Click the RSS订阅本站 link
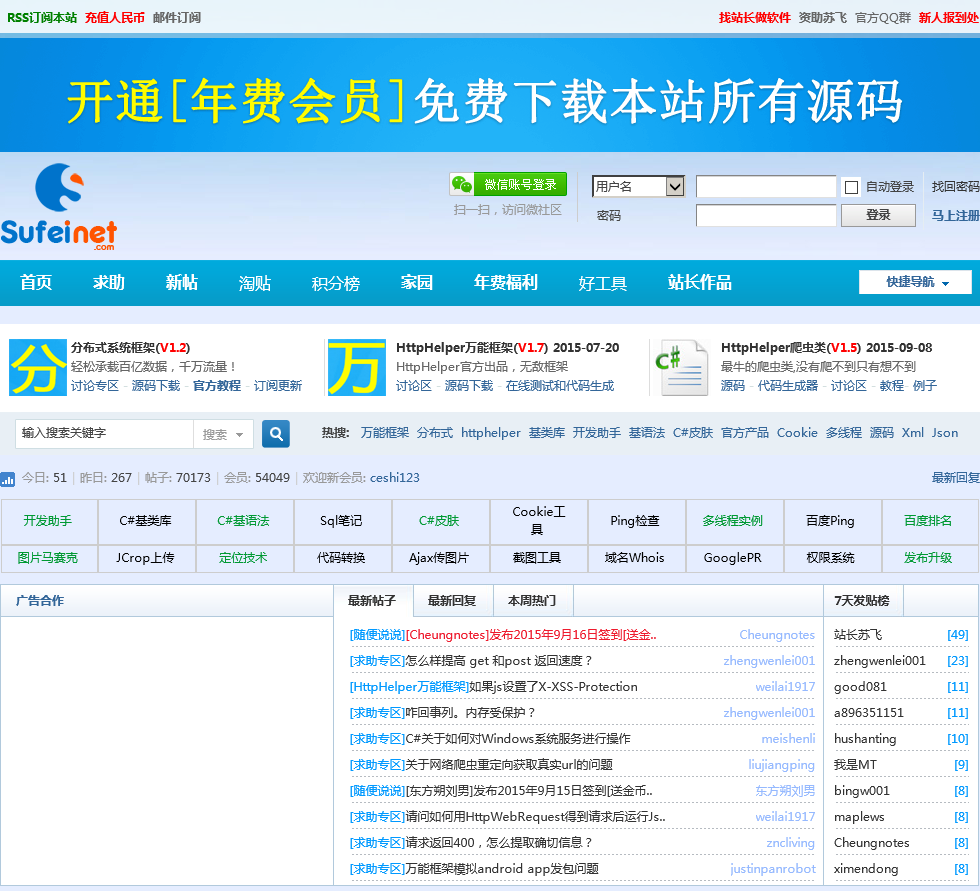Screen dimensions: 980x891 point(42,17)
